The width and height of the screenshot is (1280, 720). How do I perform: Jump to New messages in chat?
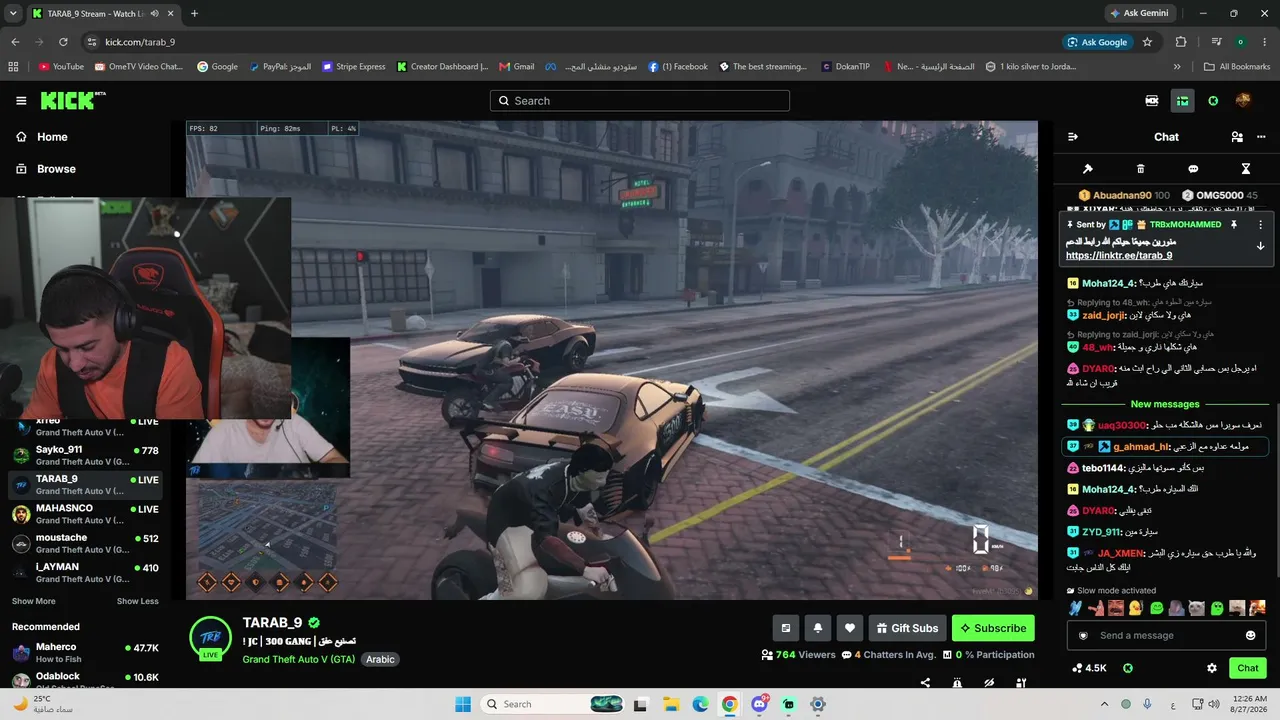click(x=1165, y=404)
